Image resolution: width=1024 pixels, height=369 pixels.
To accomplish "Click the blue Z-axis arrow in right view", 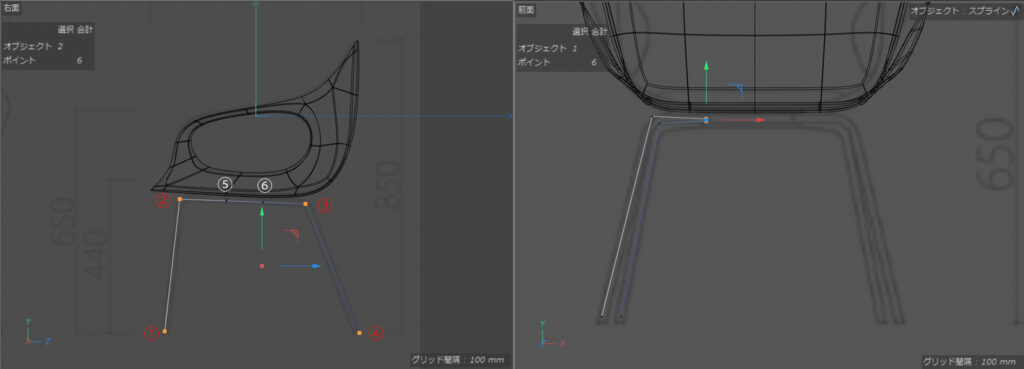I will (299, 266).
